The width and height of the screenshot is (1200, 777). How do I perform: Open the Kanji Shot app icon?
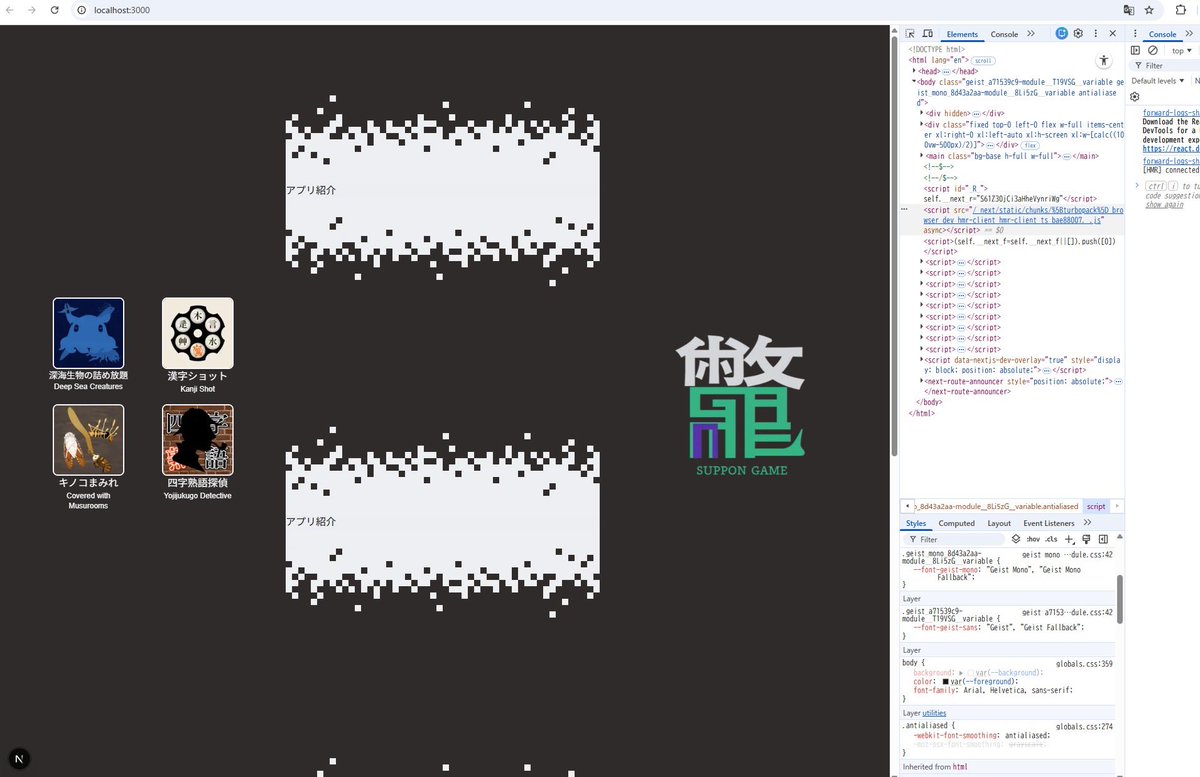pyautogui.click(x=198, y=333)
